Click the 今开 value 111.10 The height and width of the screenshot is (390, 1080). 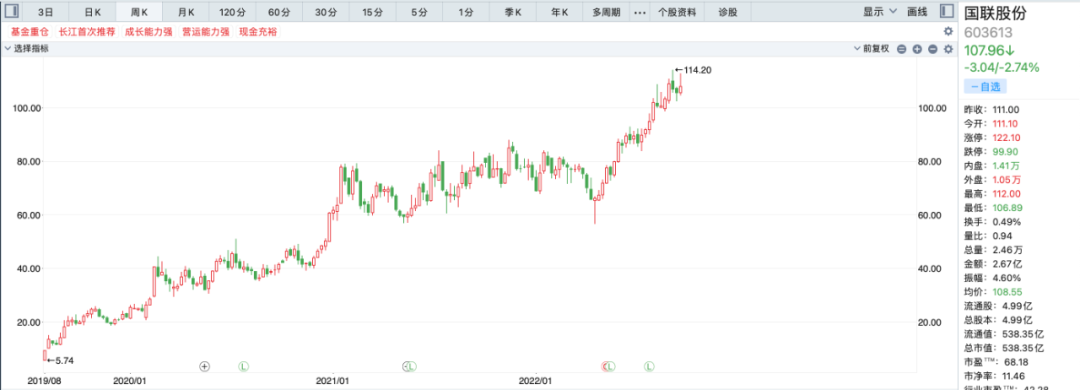(1005, 123)
